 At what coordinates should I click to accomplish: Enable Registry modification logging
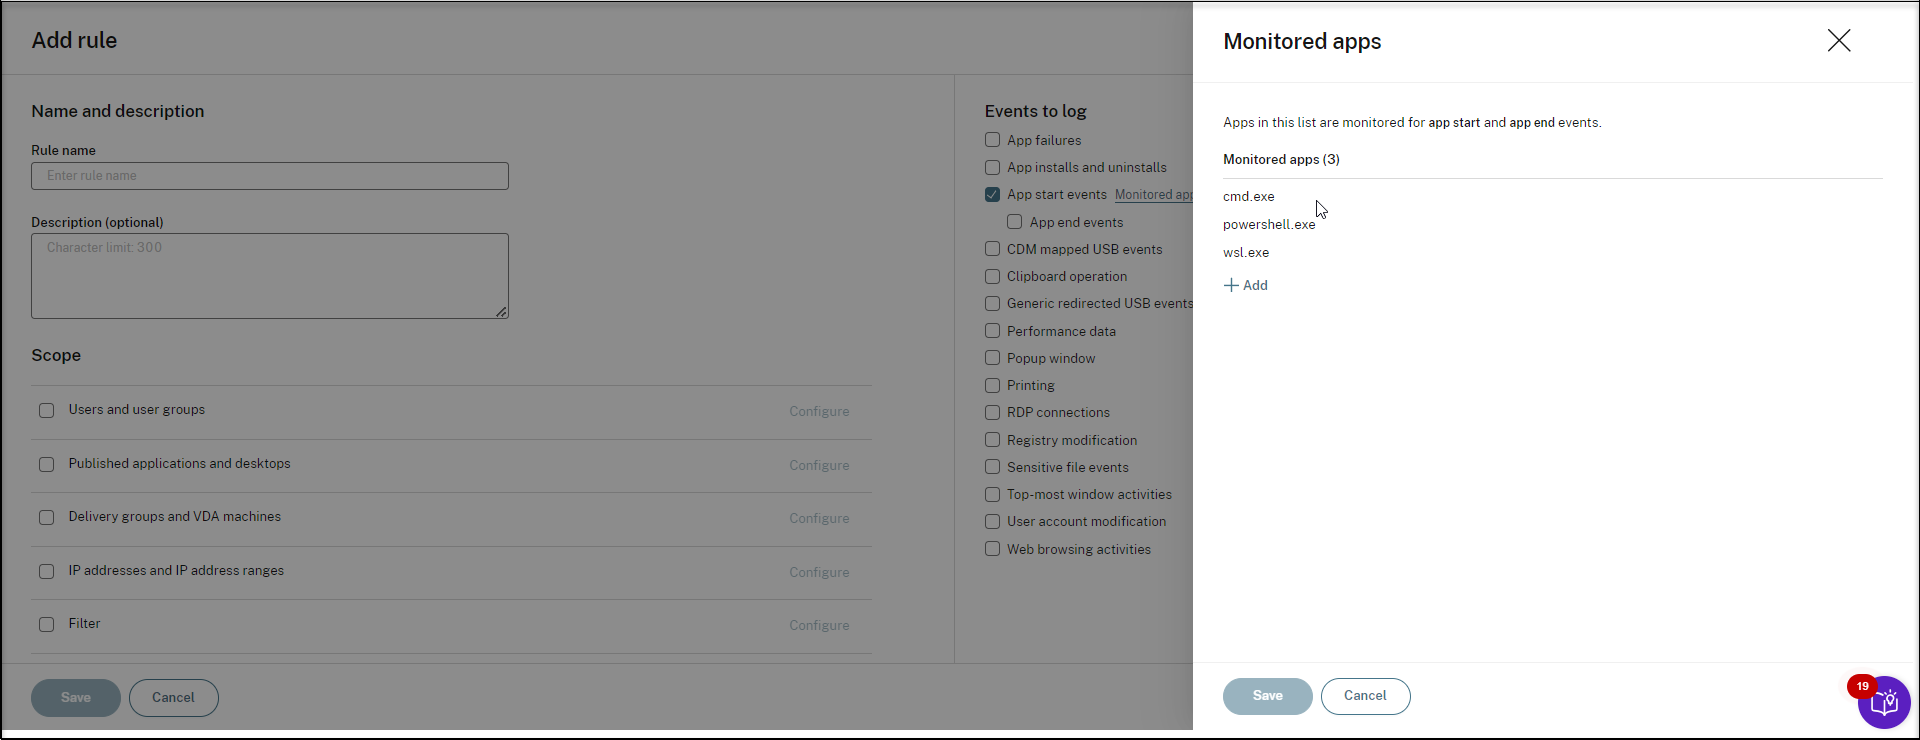992,440
